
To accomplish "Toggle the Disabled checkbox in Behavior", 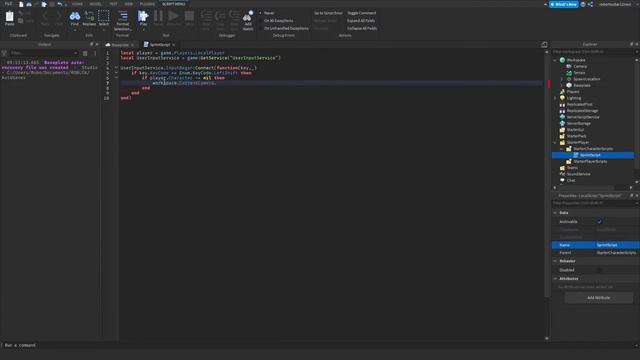I will (599, 270).
